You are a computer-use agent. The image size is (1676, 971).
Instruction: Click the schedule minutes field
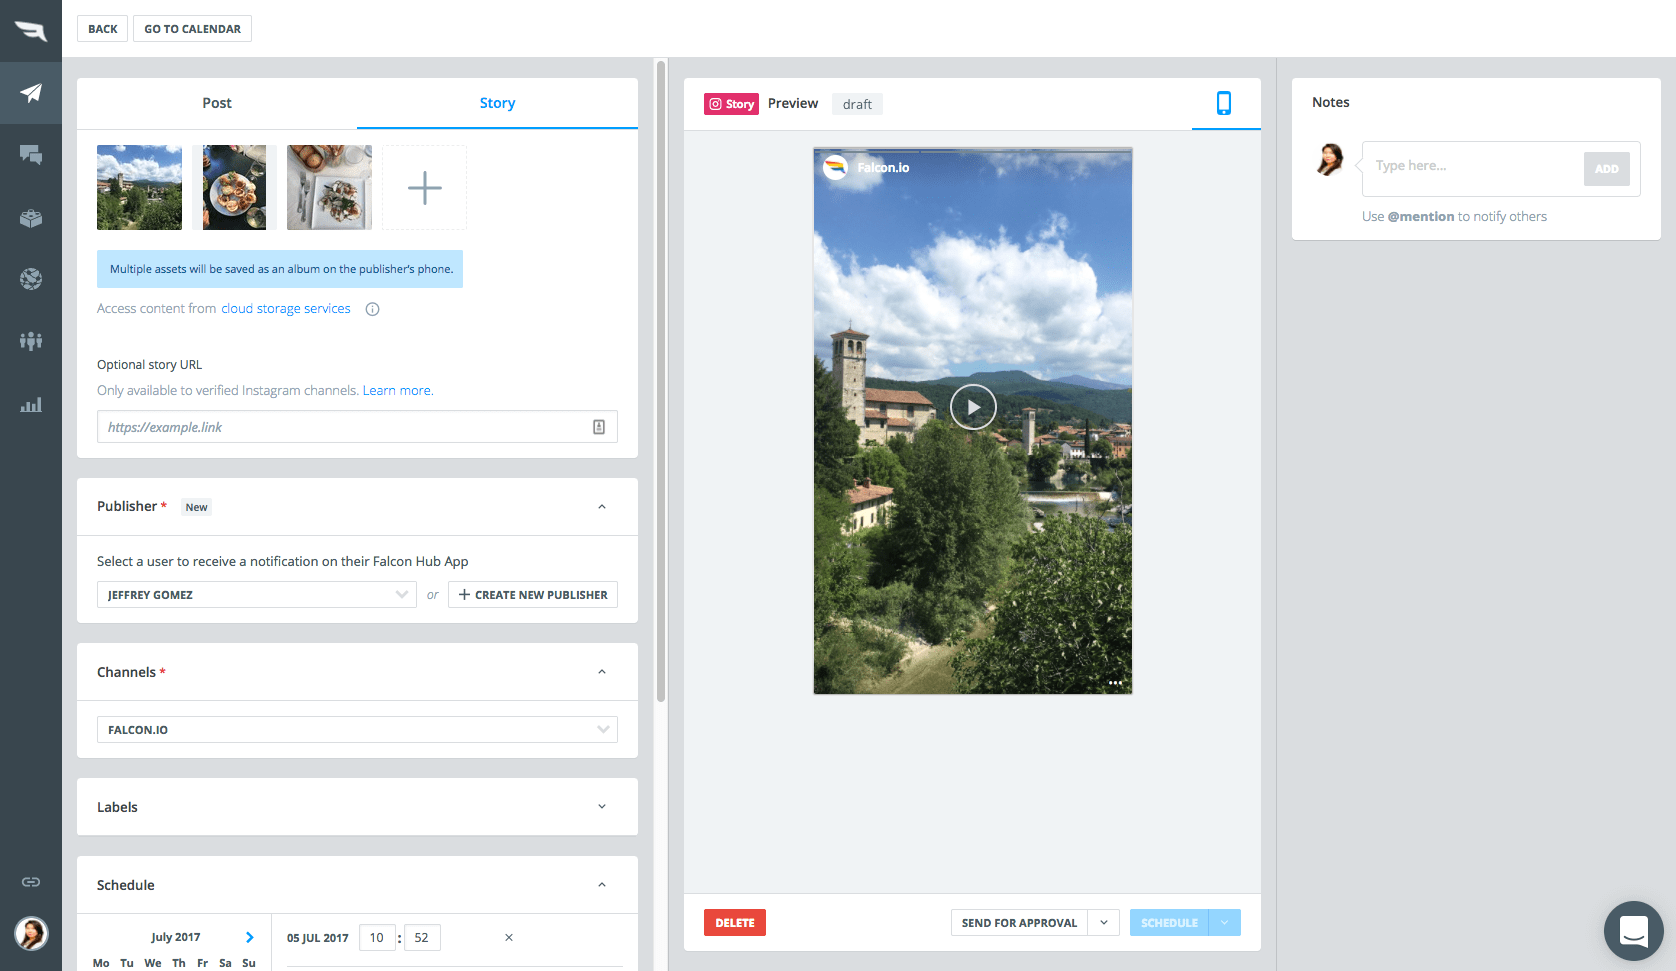pos(422,937)
